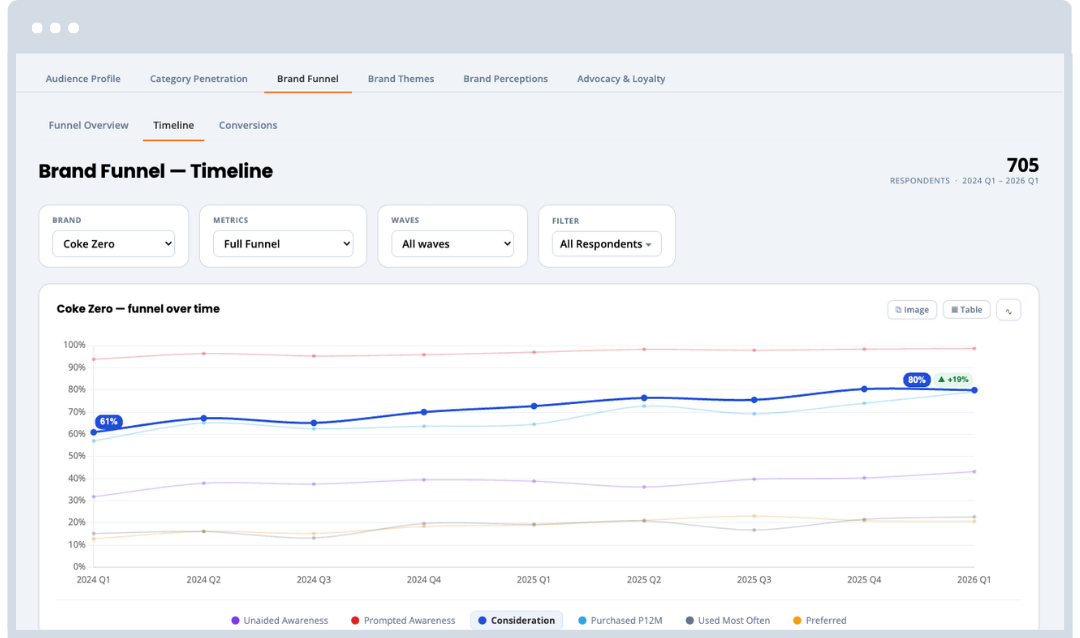This screenshot has height=638, width=1080.
Task: Click the Brand Funnel — Timeline heading
Action: (x=156, y=171)
